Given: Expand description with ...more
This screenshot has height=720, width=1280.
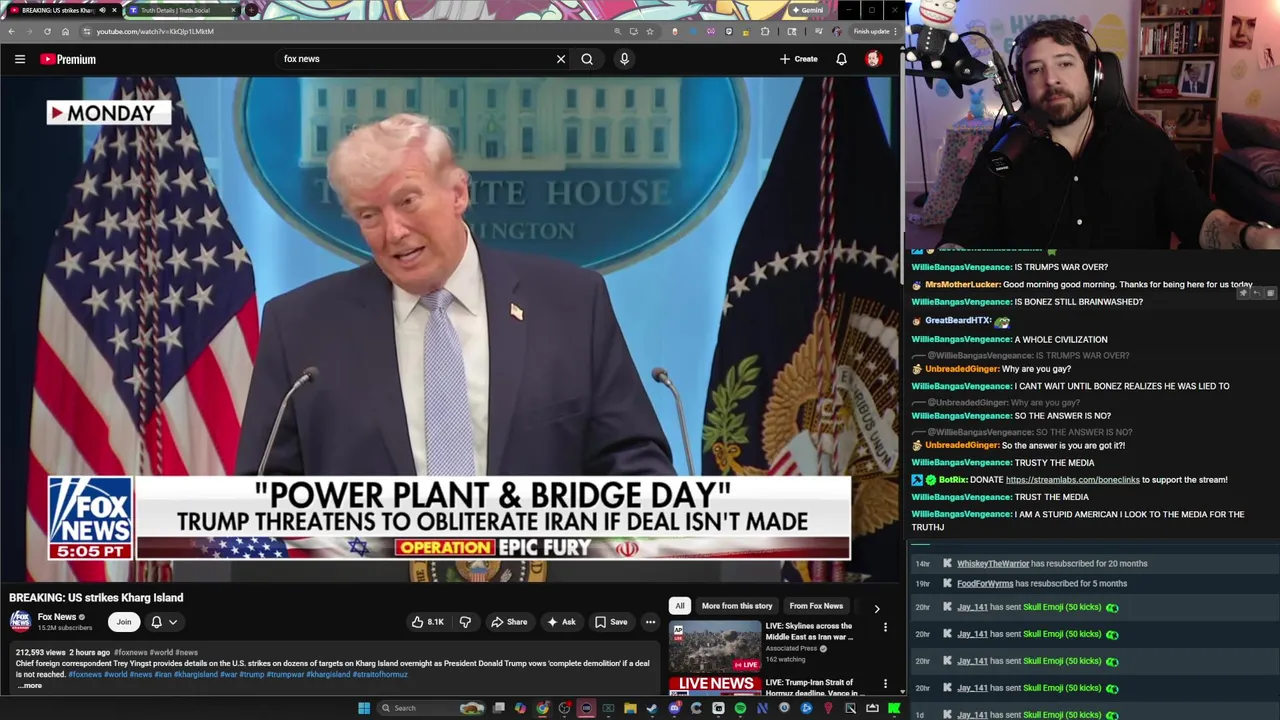Looking at the screenshot, I should pos(29,685).
